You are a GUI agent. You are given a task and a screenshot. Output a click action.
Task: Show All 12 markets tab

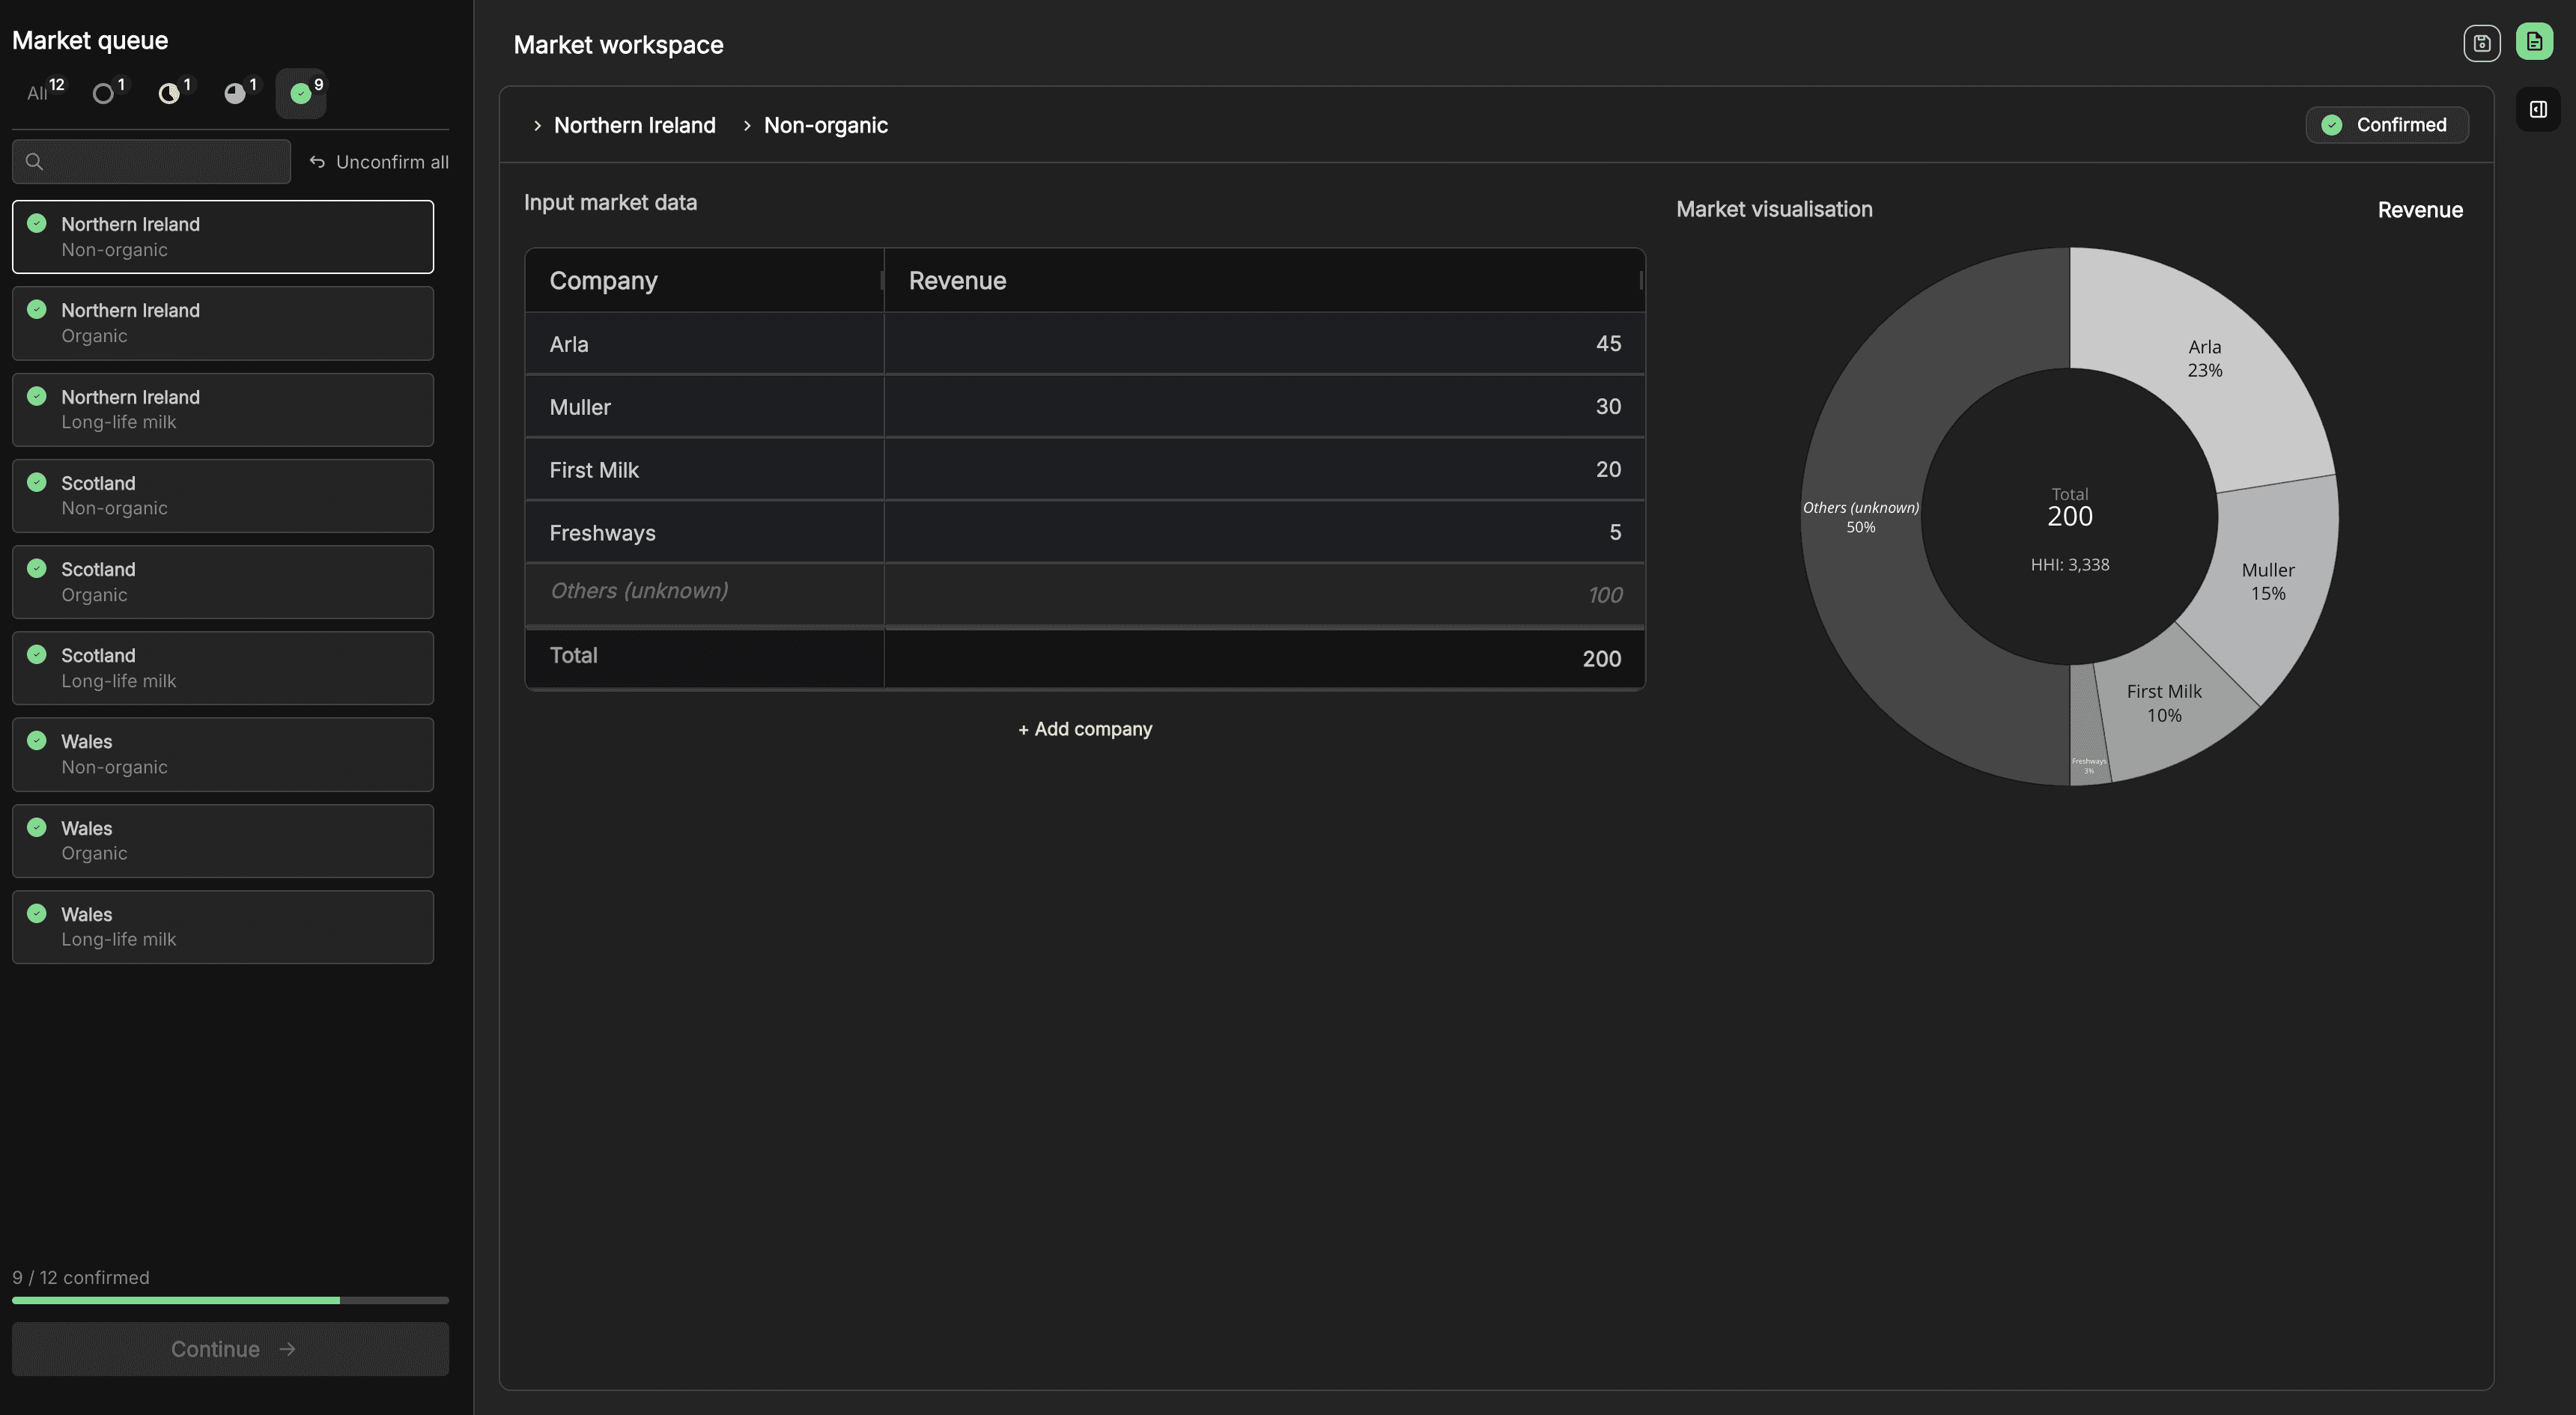click(44, 92)
